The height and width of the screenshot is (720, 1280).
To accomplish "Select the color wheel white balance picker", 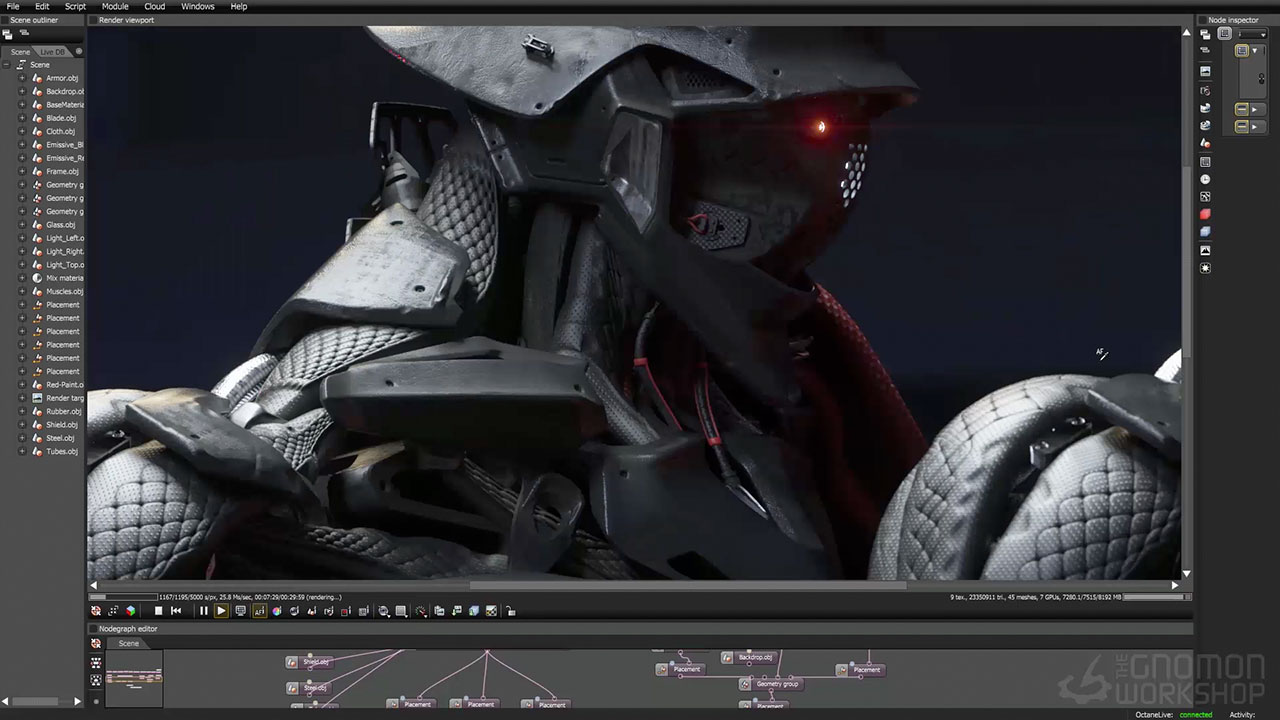I will tap(276, 611).
